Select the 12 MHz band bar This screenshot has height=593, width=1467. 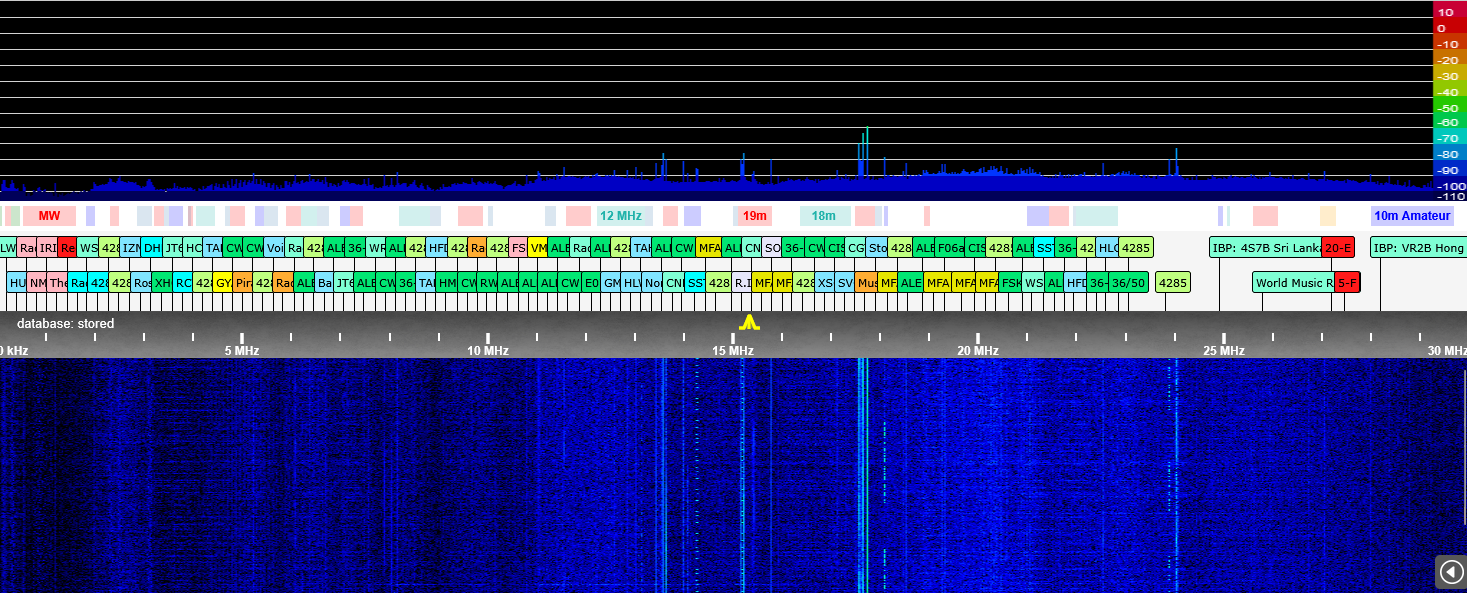tap(621, 216)
